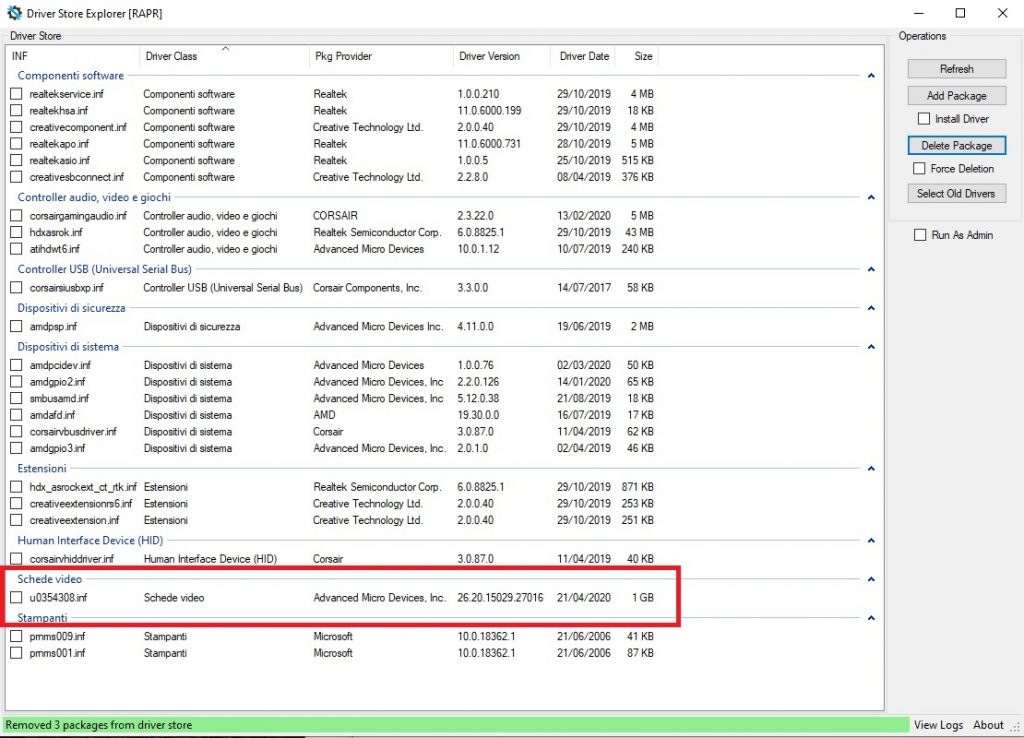Check the amdpsp.inf checkbox

tap(16, 327)
